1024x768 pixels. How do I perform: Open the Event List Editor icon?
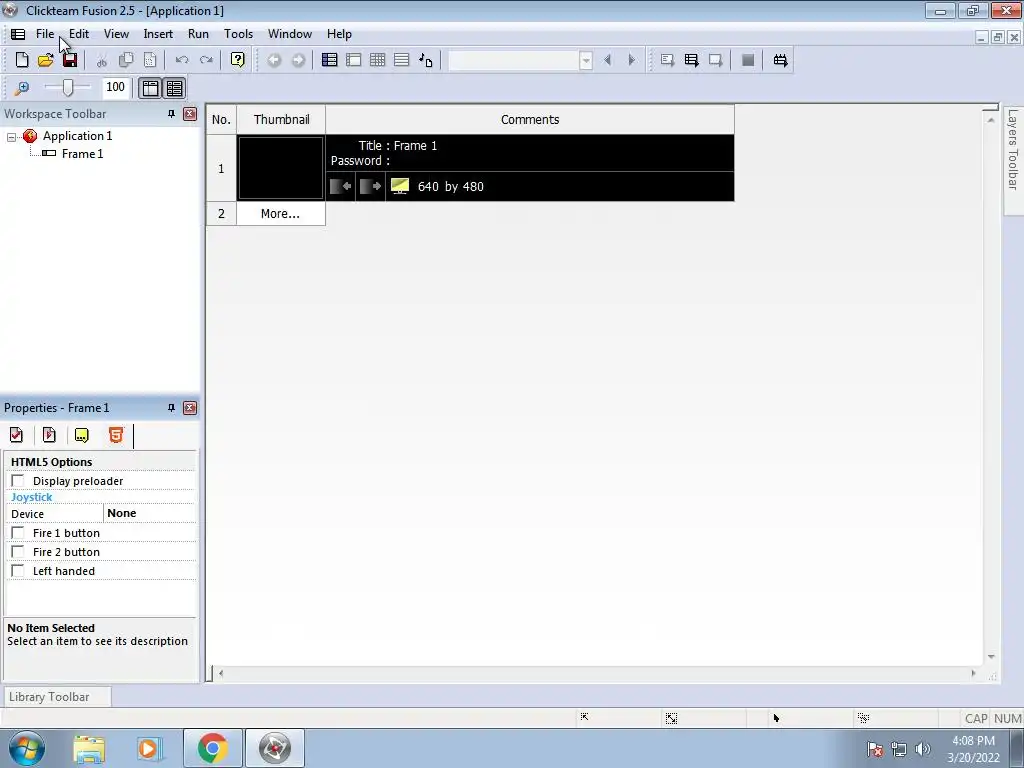point(402,60)
